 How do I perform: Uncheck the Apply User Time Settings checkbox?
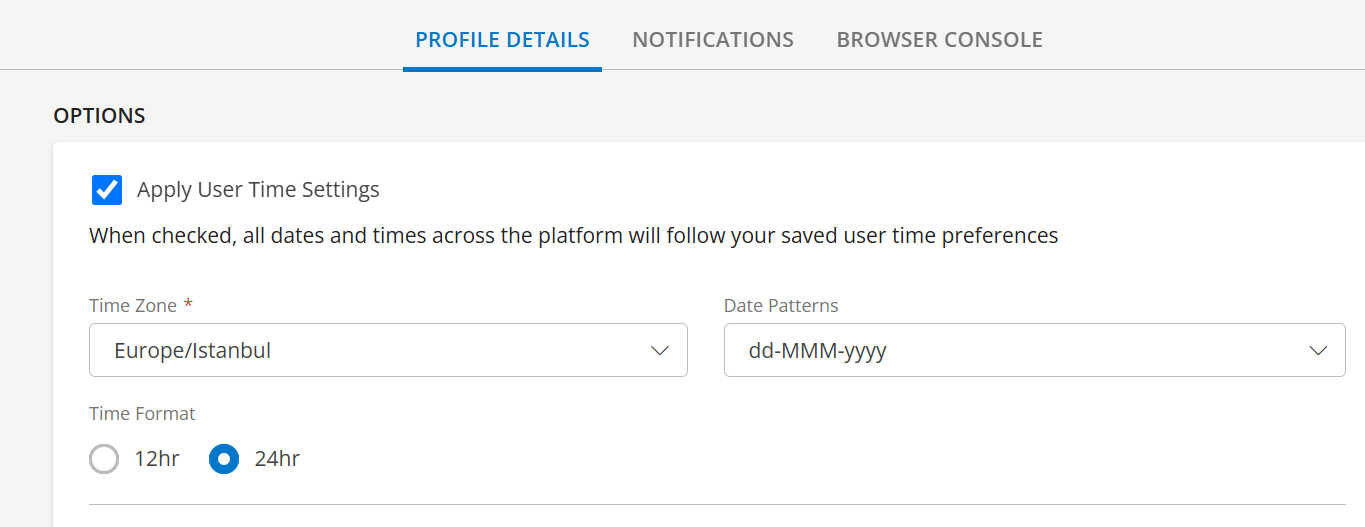[107, 190]
